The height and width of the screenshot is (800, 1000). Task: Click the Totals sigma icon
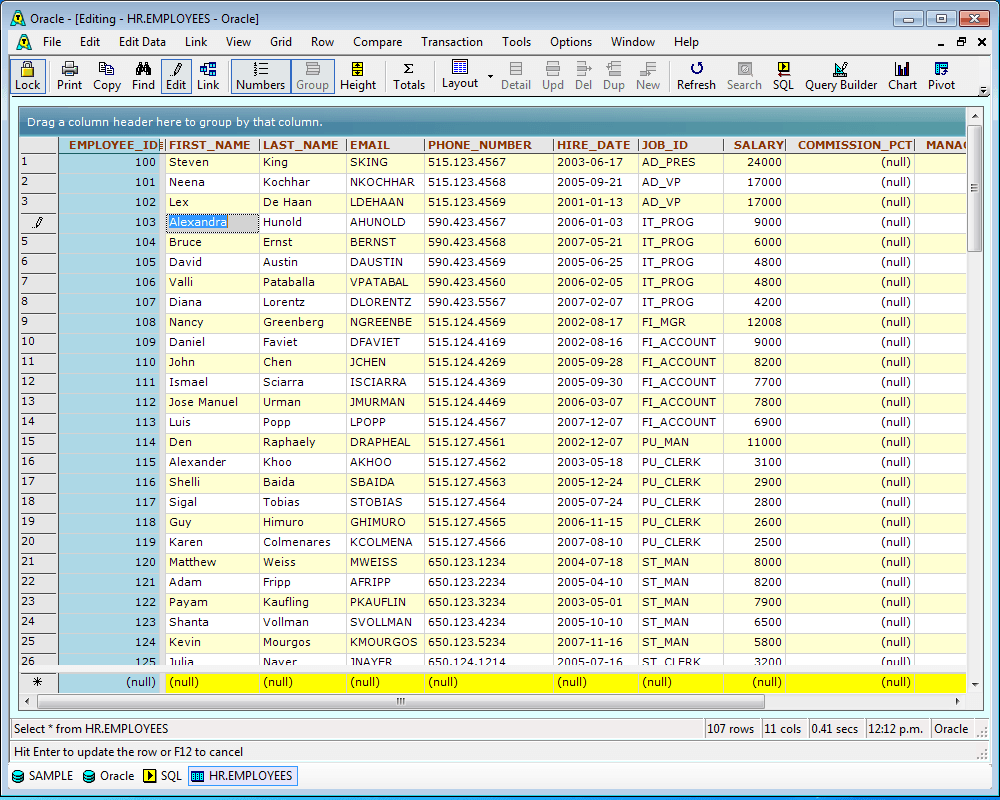[x=409, y=76]
